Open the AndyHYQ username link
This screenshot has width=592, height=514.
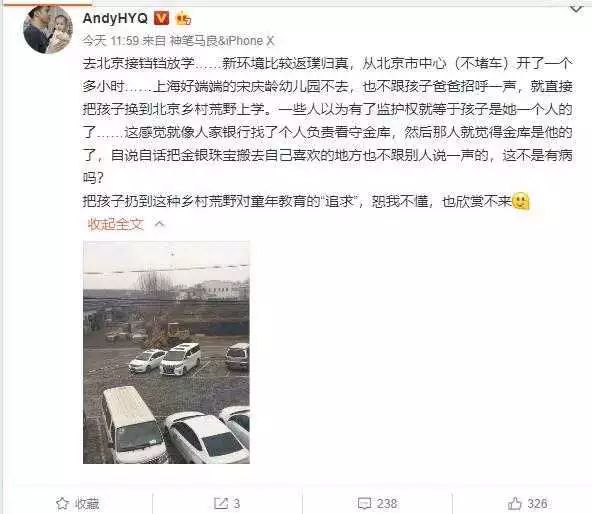115,18
